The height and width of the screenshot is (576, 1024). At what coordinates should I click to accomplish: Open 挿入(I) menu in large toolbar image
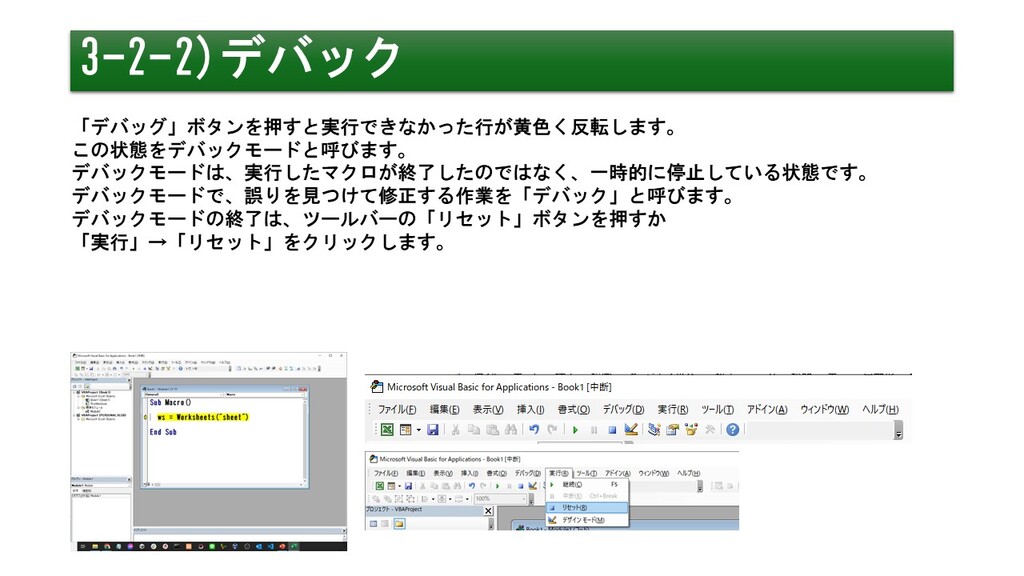530,409
